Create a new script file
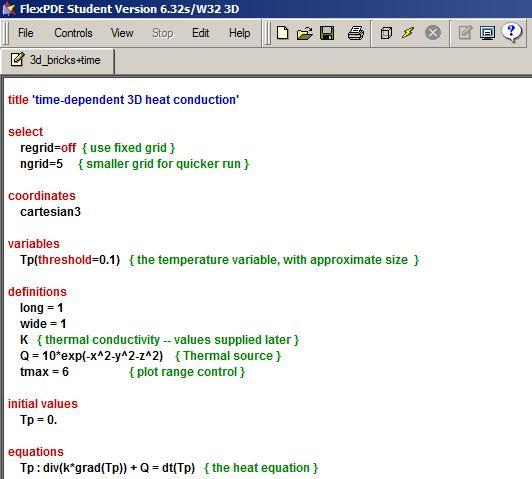 click(282, 33)
